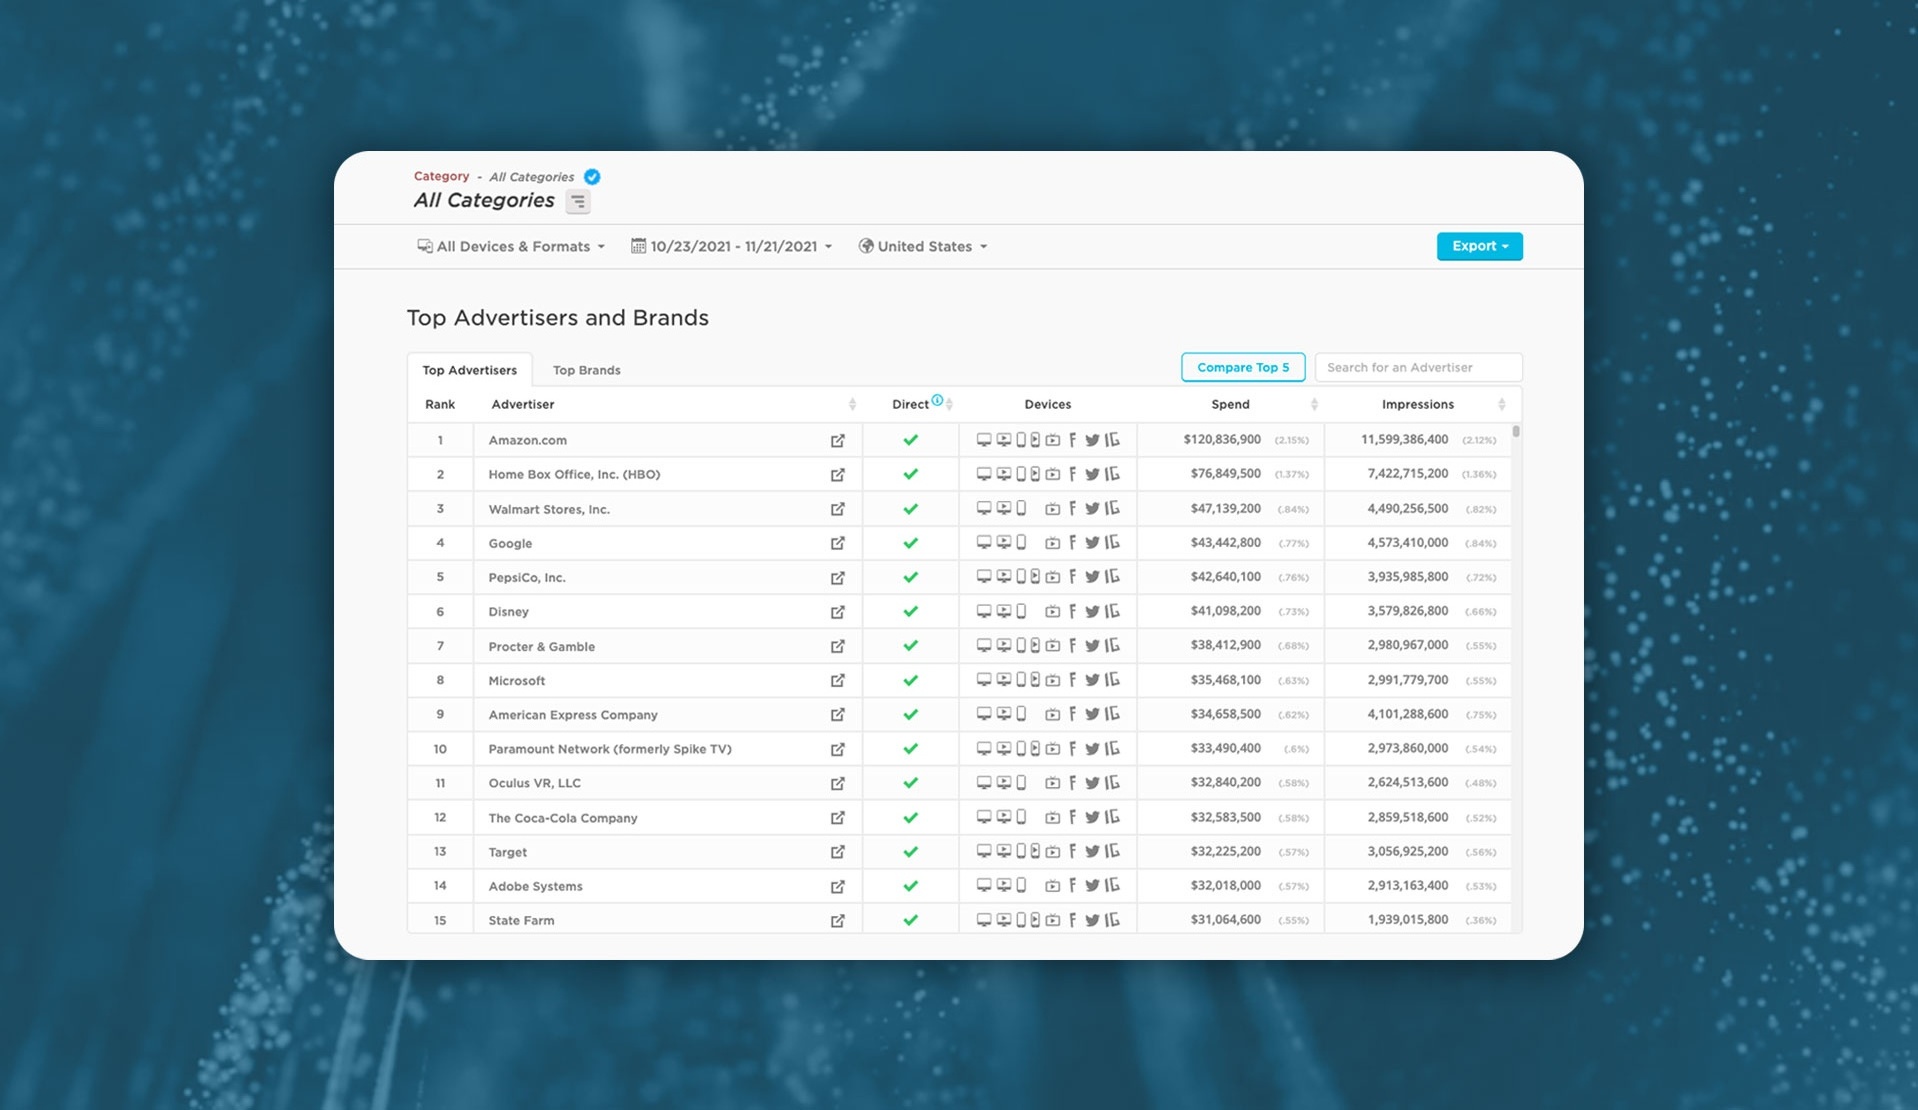Image resolution: width=1918 pixels, height=1110 pixels.
Task: Click the Compare Top 5 button
Action: tap(1243, 367)
